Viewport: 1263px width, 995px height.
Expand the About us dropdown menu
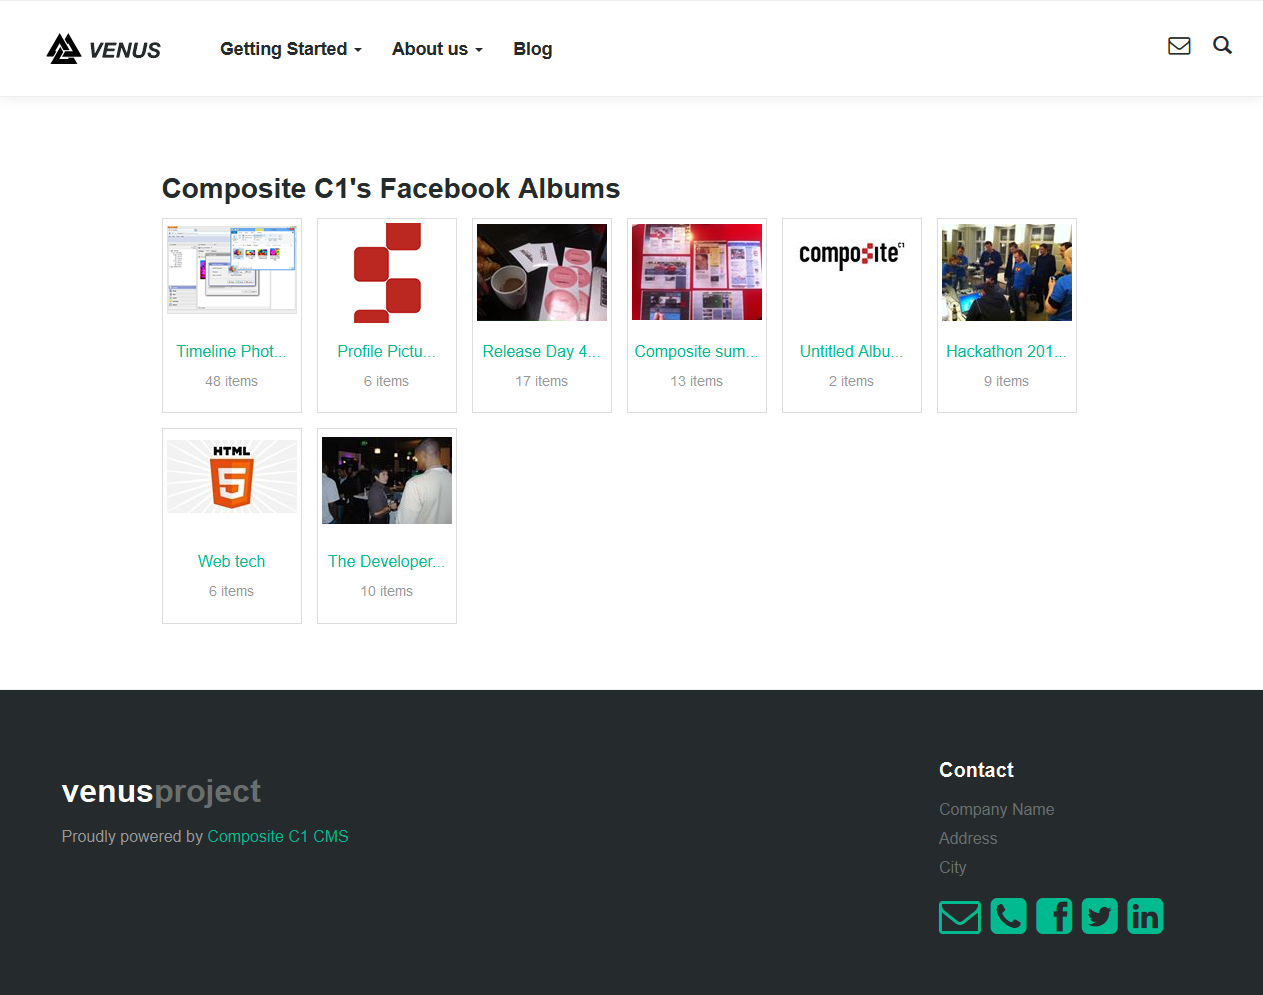437,49
